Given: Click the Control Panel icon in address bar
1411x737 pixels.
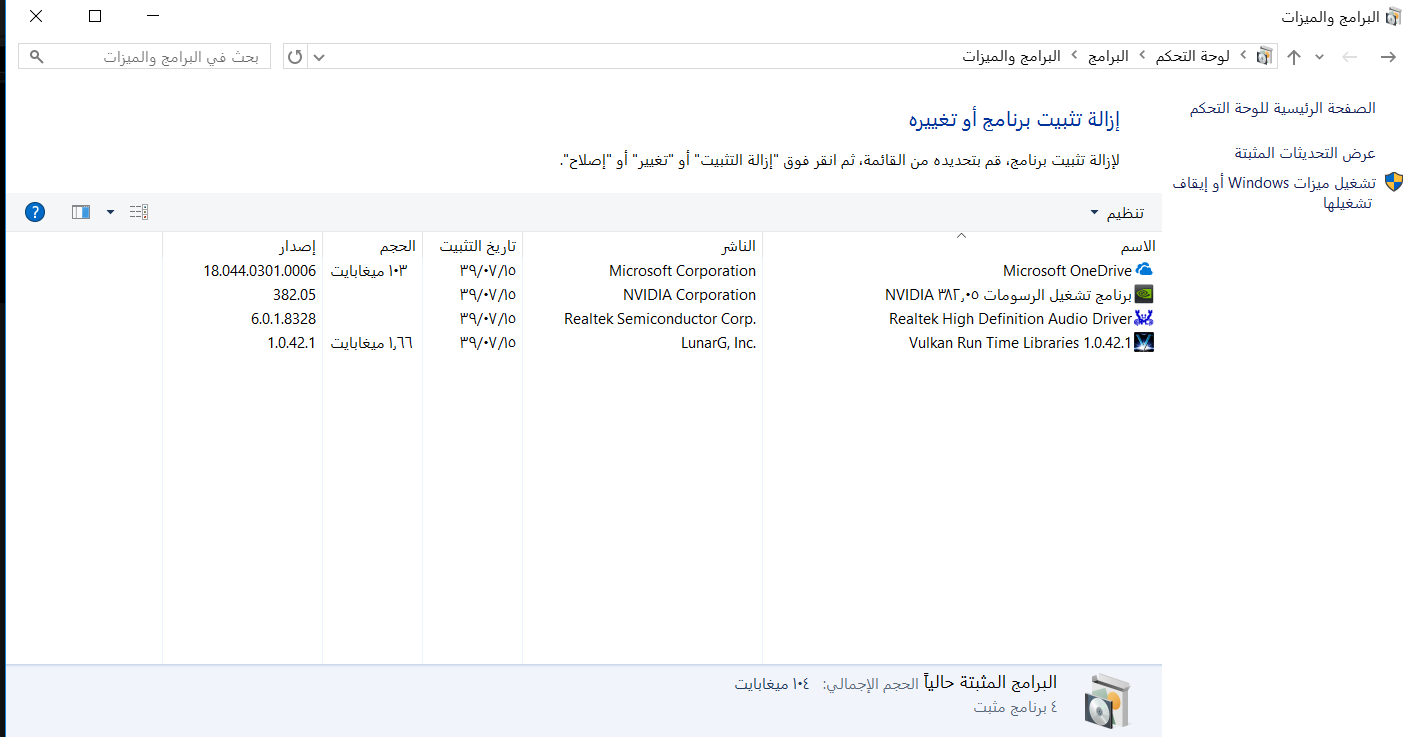Looking at the screenshot, I should 1266,56.
